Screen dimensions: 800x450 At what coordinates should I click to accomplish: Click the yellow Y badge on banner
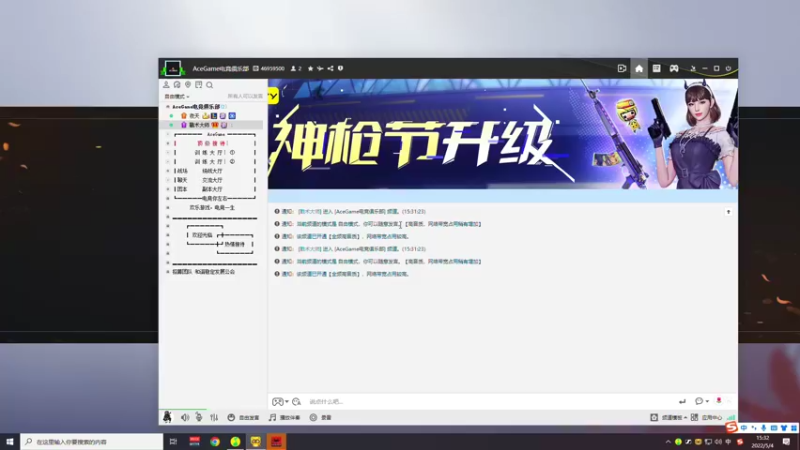[273, 95]
